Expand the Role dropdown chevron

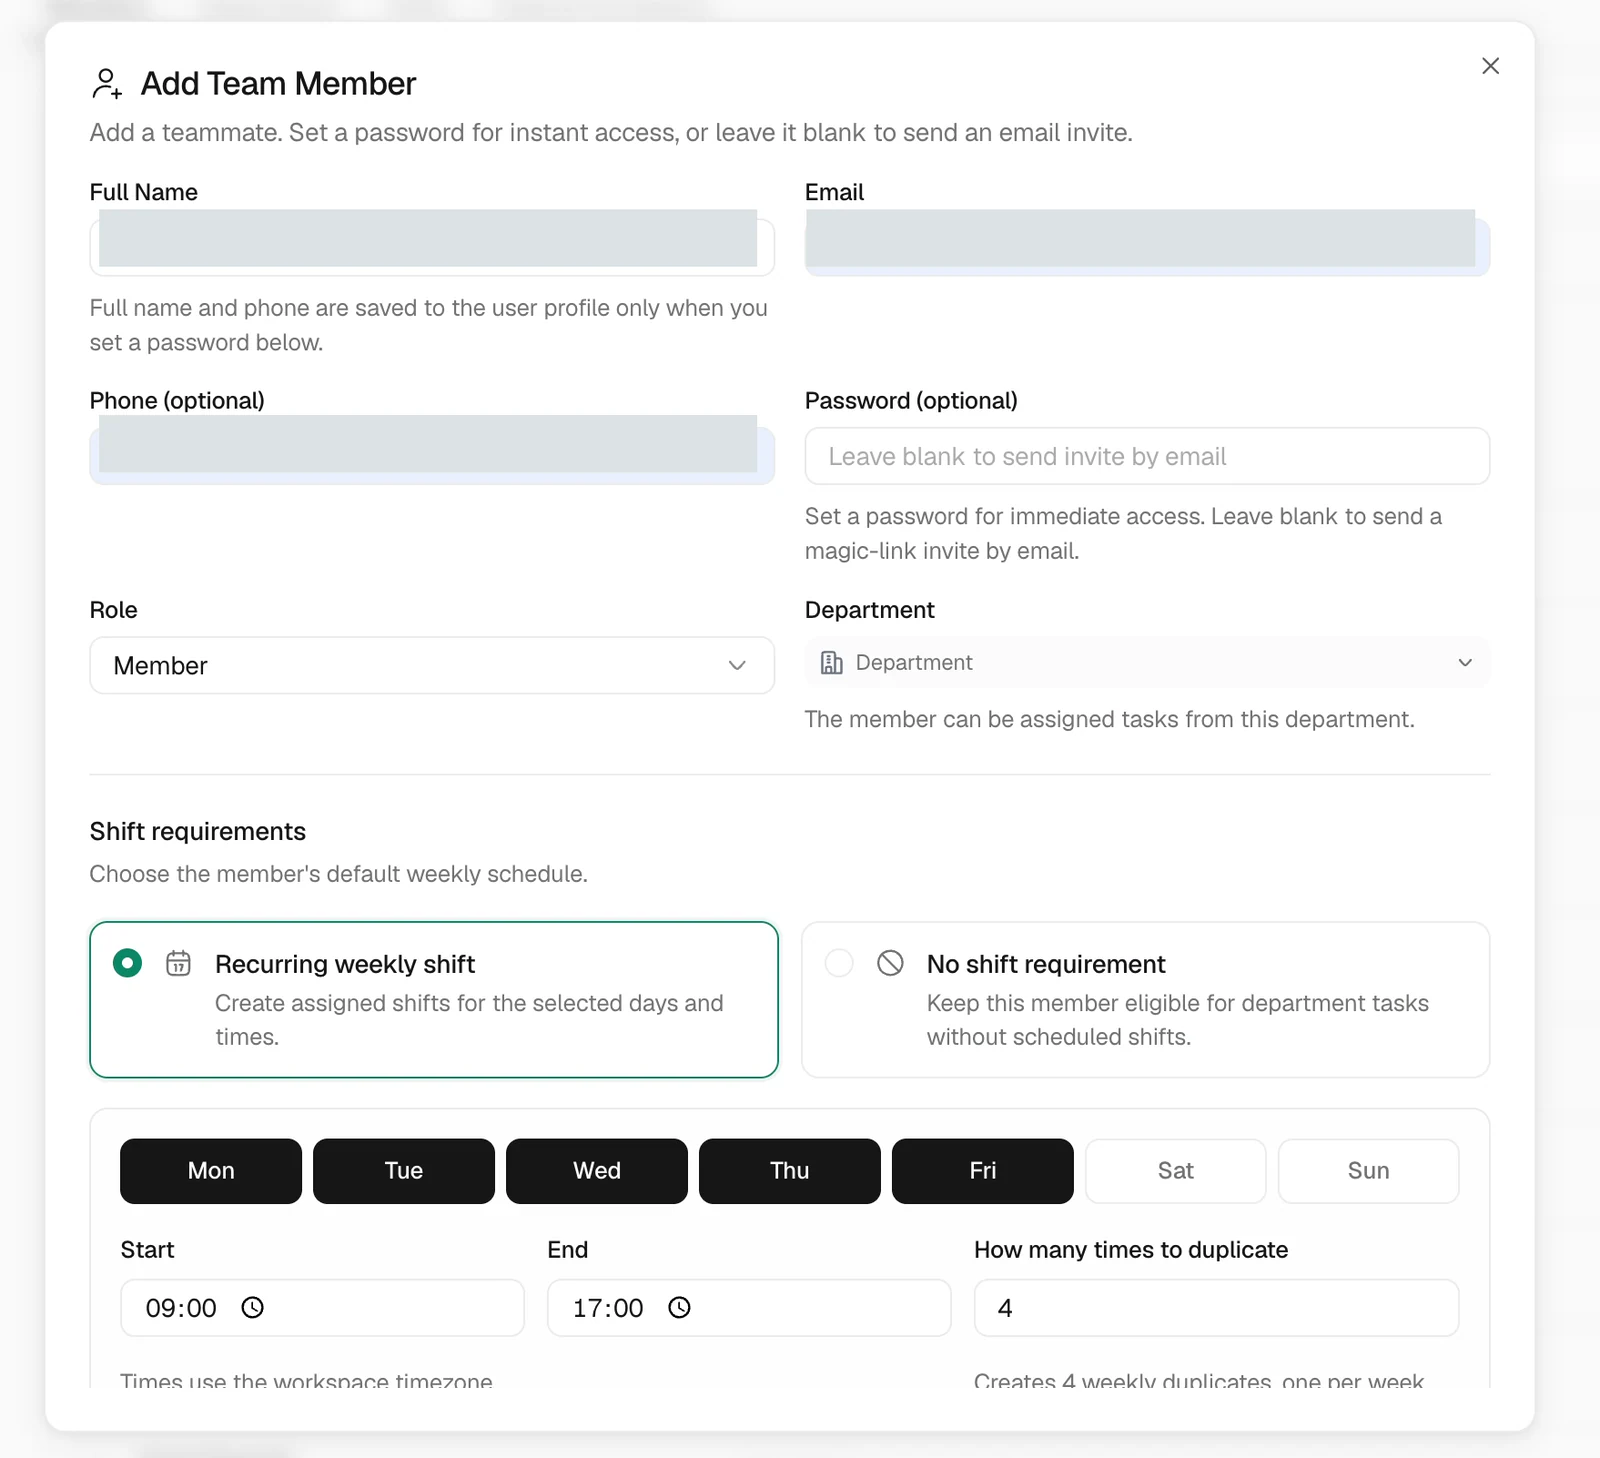pos(737,666)
